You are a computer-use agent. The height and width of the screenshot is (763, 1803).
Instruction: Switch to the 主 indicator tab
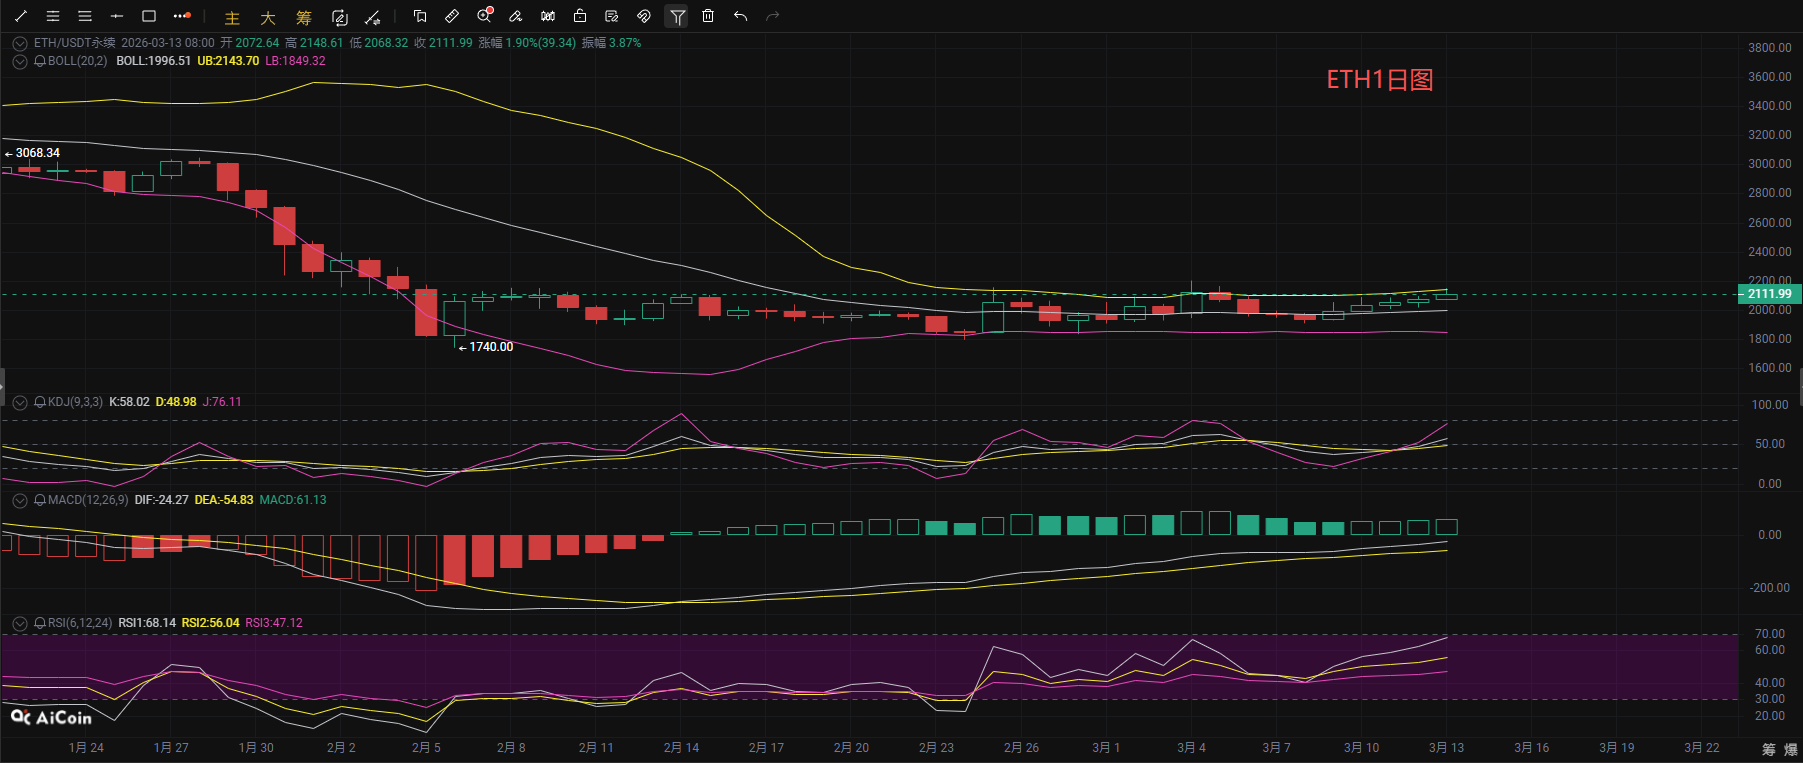click(x=232, y=17)
